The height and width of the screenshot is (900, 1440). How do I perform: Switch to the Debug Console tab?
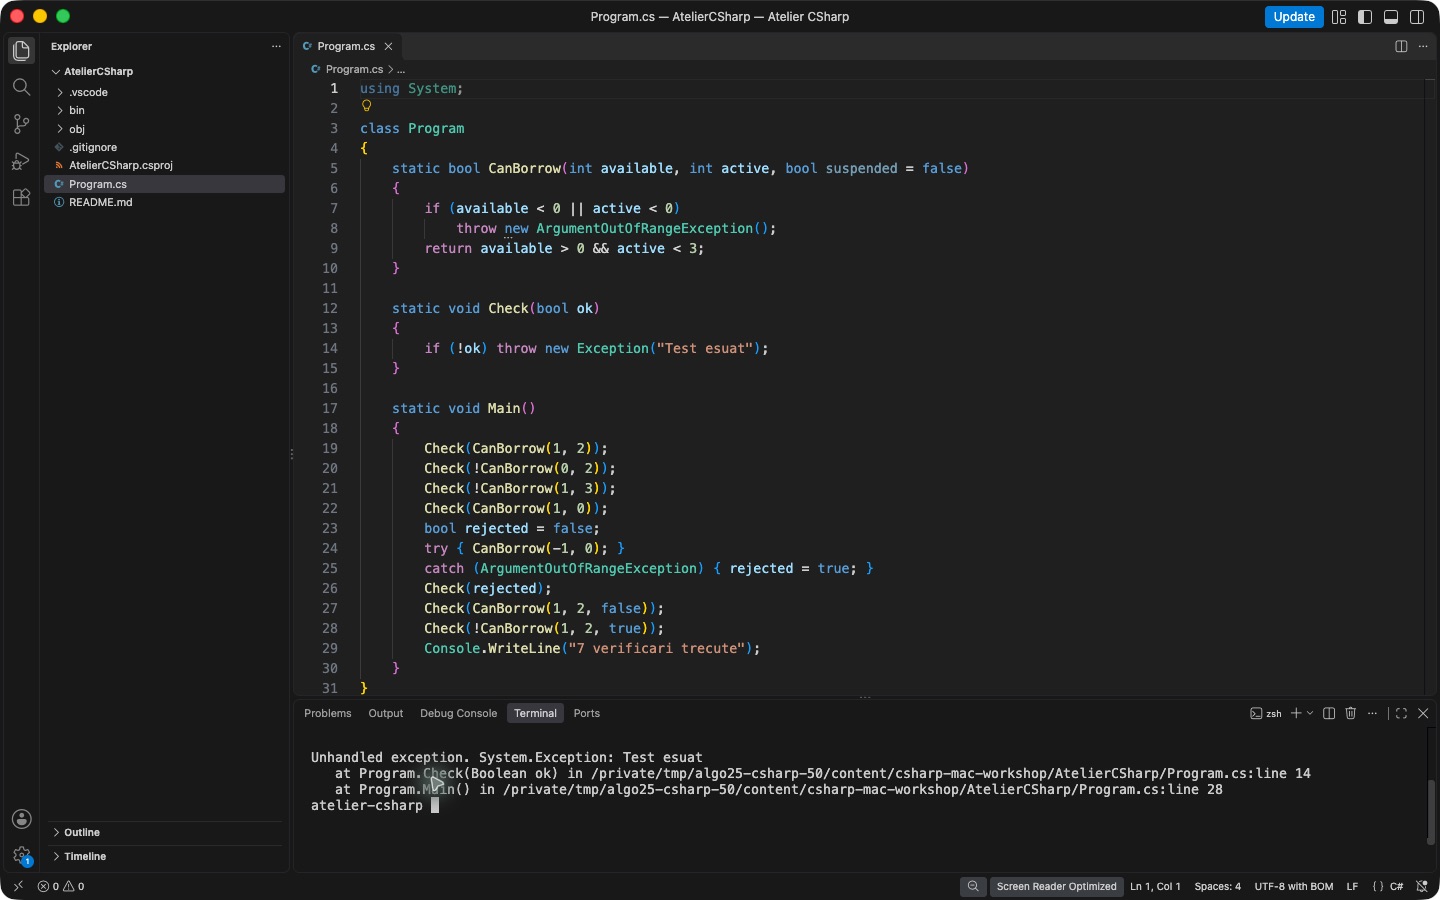(458, 713)
